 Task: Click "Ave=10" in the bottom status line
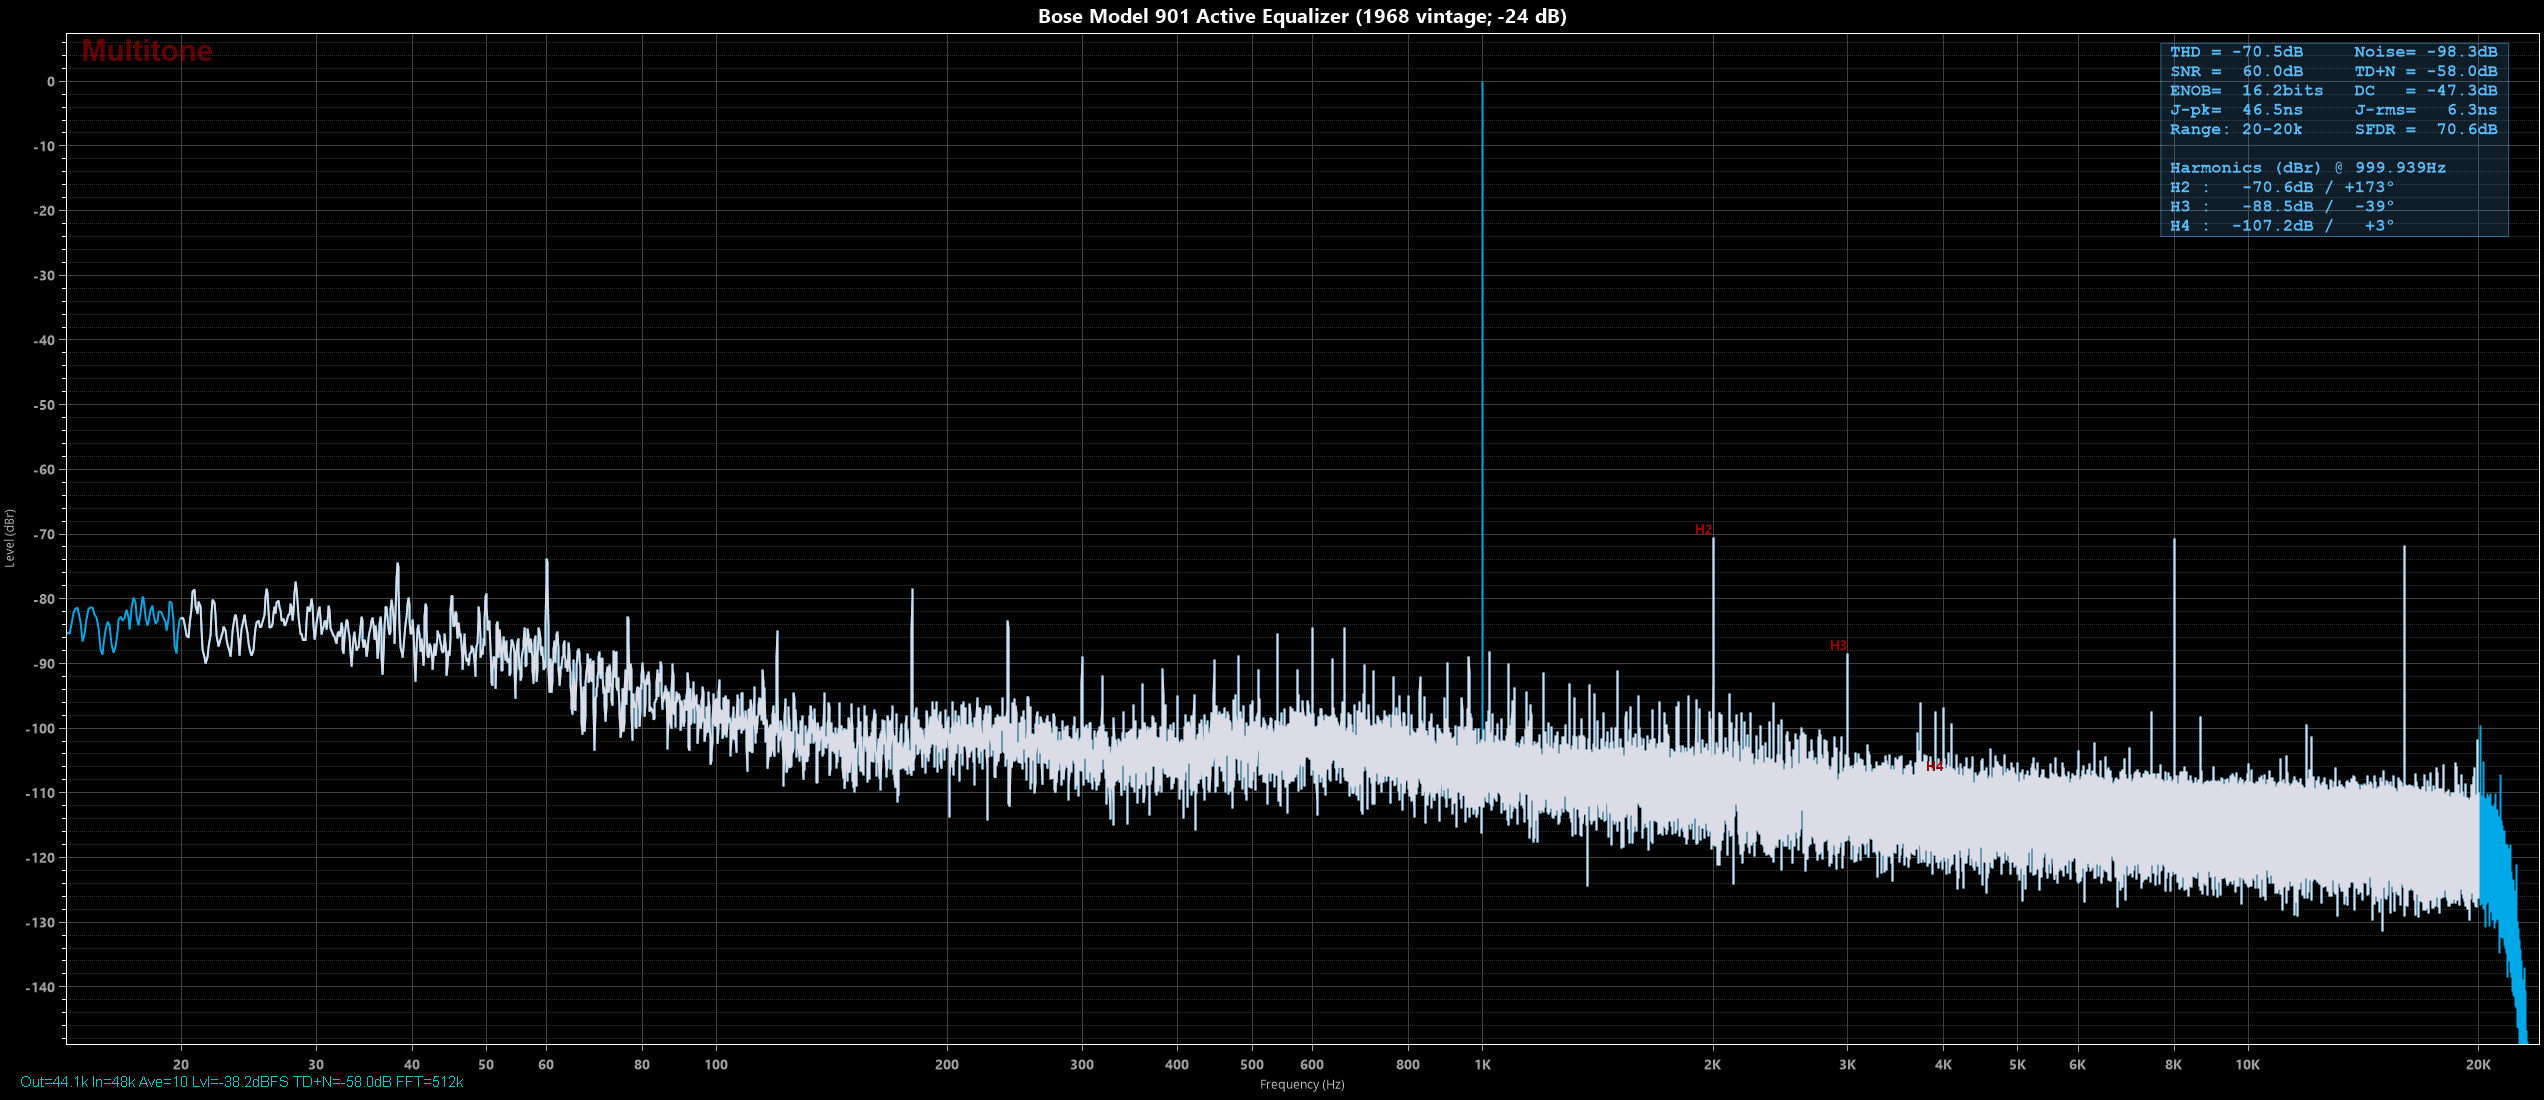tap(163, 1083)
